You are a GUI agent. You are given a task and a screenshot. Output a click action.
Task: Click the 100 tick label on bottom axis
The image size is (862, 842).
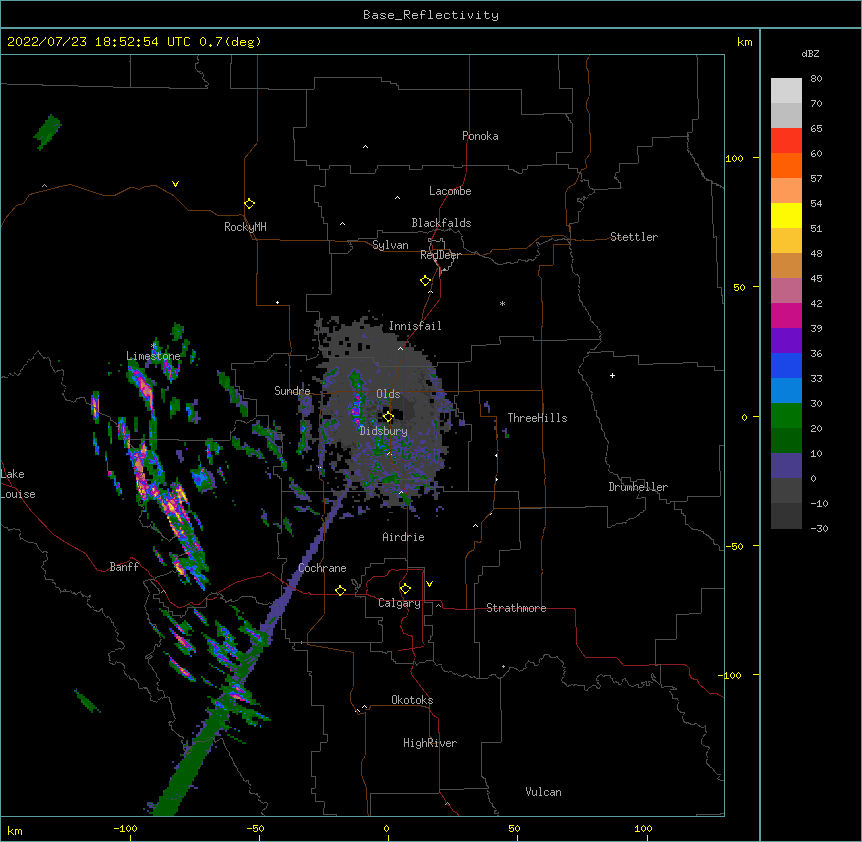coord(643,828)
